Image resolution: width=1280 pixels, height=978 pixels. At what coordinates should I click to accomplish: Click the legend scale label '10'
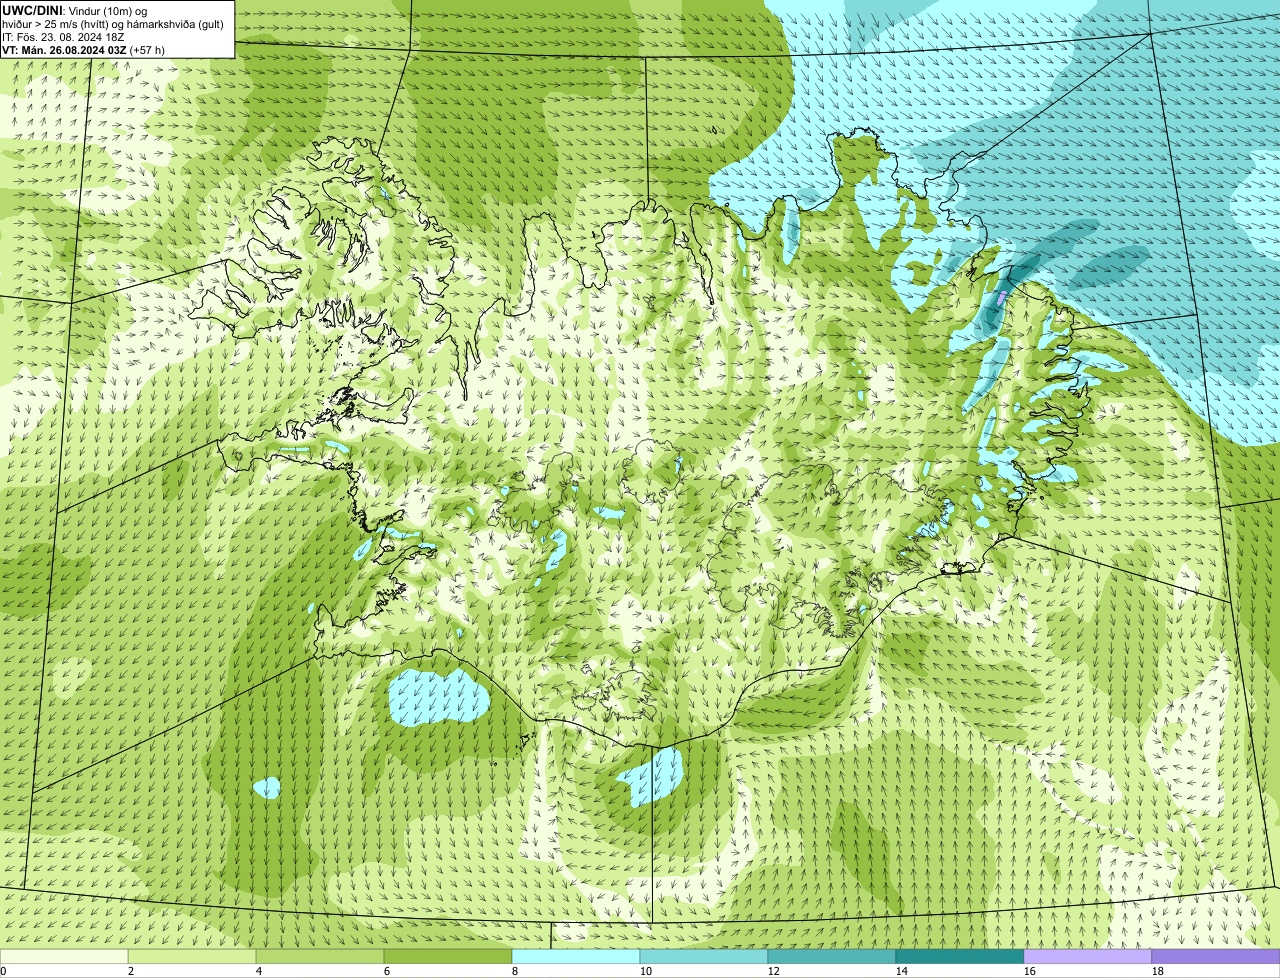[x=646, y=971]
